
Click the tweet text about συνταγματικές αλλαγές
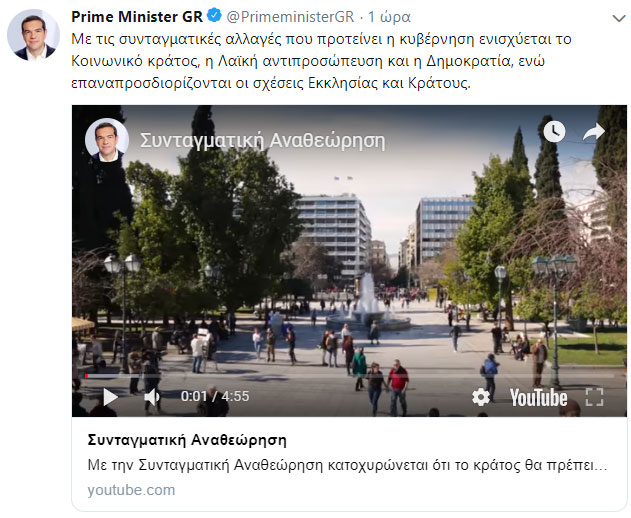(x=321, y=61)
